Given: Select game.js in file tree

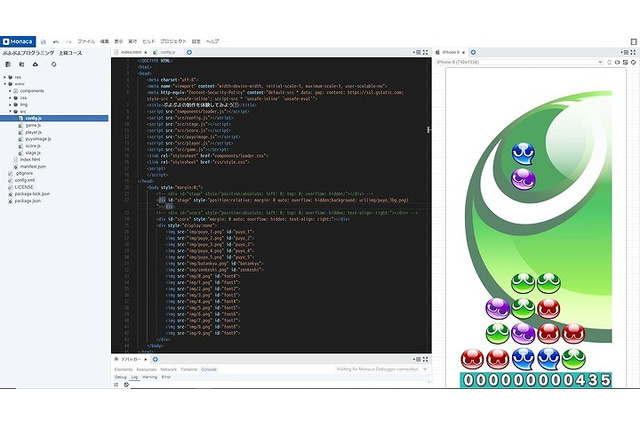Looking at the screenshot, I should (33, 125).
